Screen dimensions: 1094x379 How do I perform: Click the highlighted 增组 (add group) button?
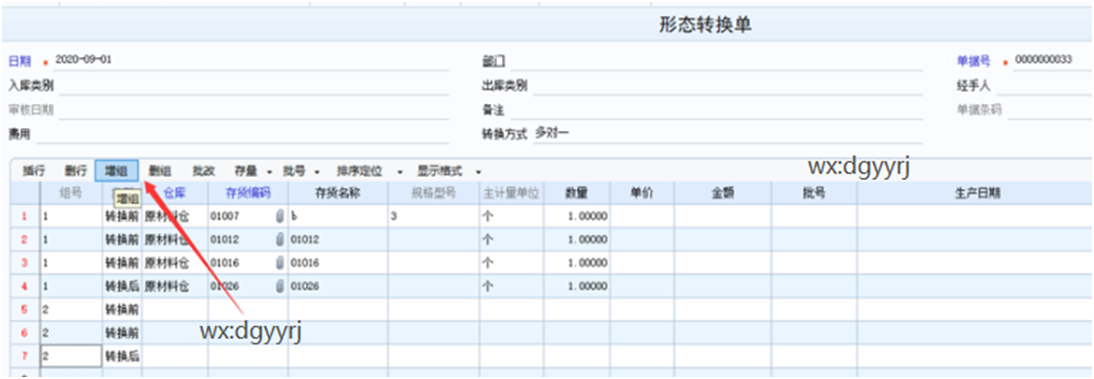(117, 171)
